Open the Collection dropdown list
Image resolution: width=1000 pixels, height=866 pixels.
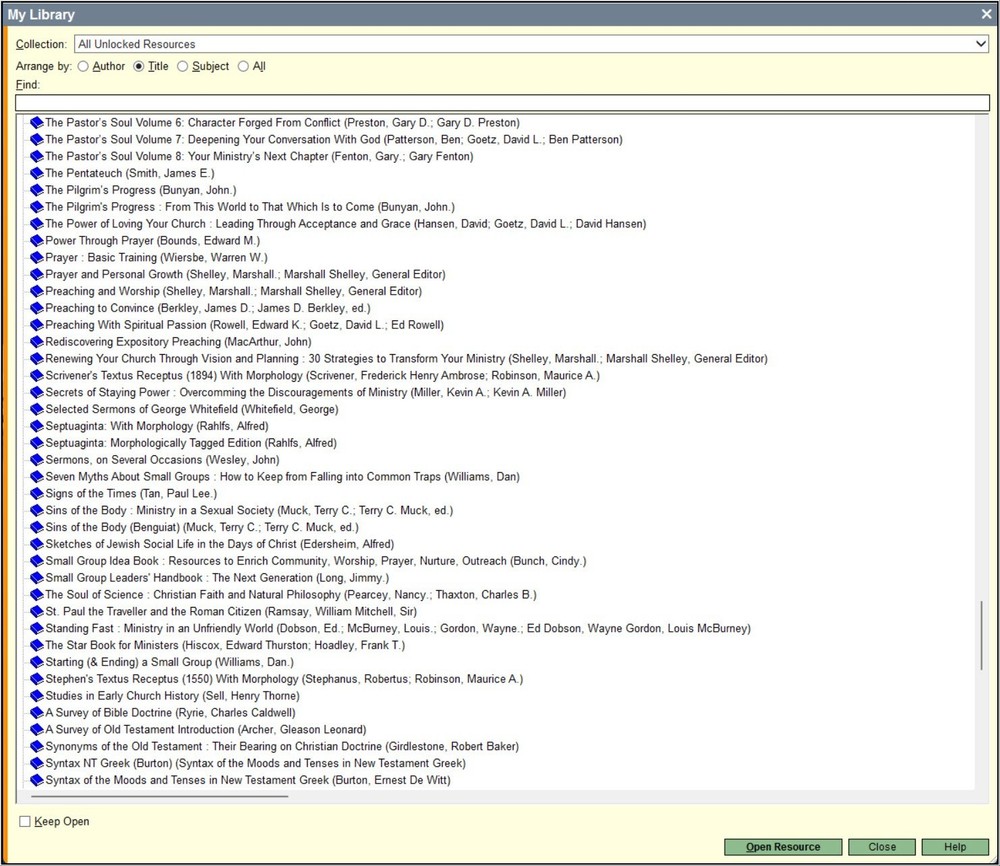point(980,44)
